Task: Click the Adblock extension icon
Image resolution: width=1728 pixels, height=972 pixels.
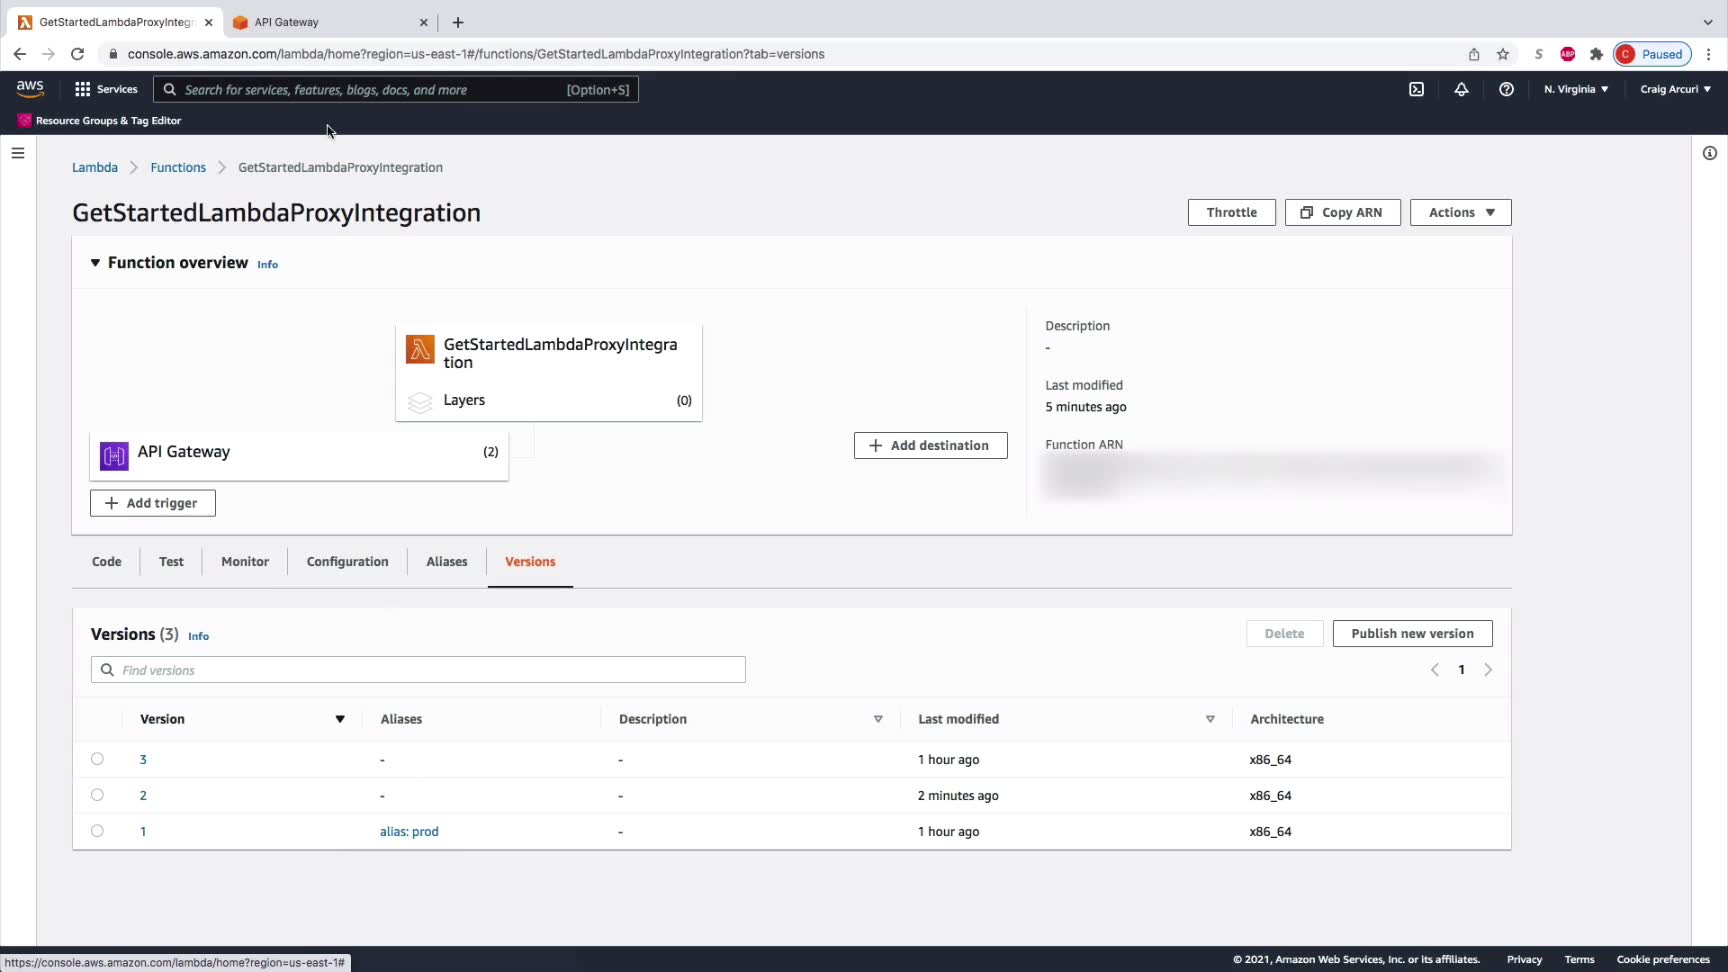Action: pos(1568,54)
